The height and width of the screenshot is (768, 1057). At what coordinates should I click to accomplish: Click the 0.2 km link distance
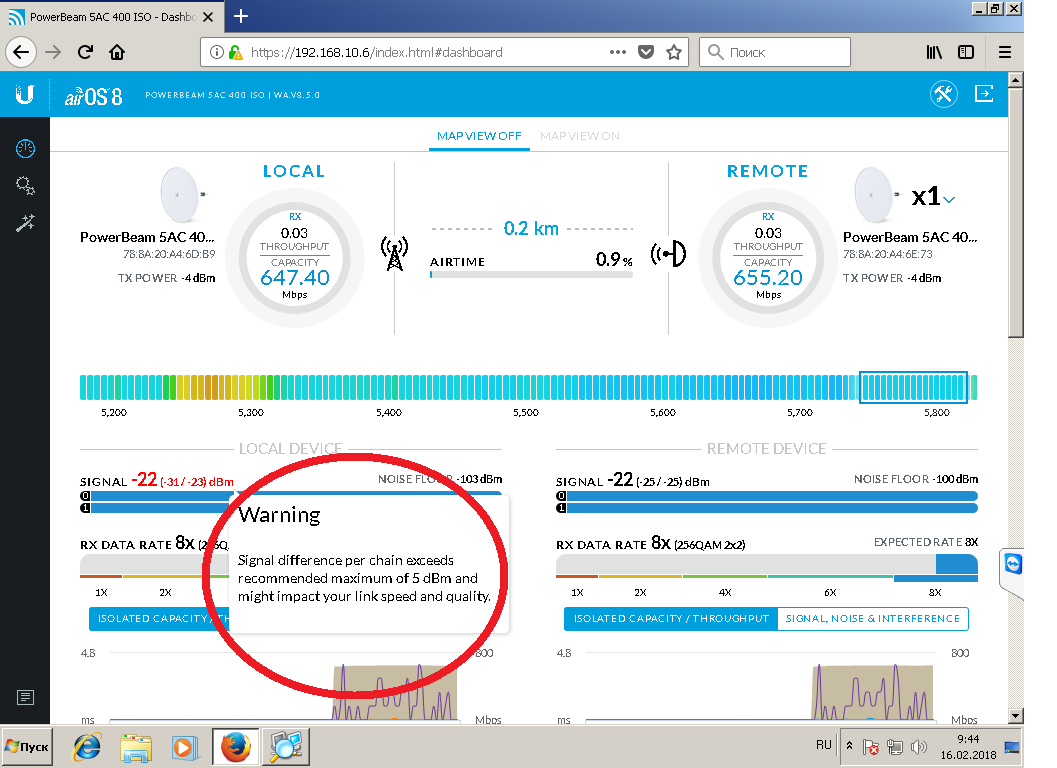531,229
